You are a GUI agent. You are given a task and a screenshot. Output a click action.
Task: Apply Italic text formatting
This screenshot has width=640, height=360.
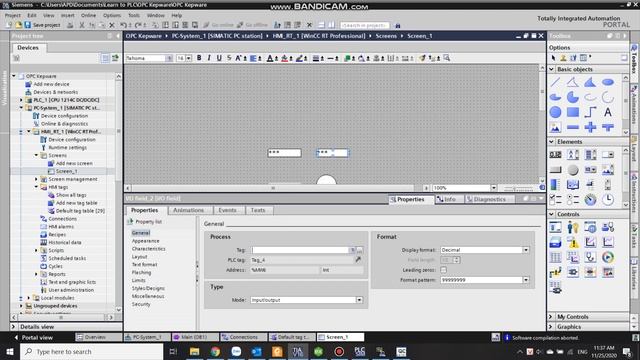[209, 58]
